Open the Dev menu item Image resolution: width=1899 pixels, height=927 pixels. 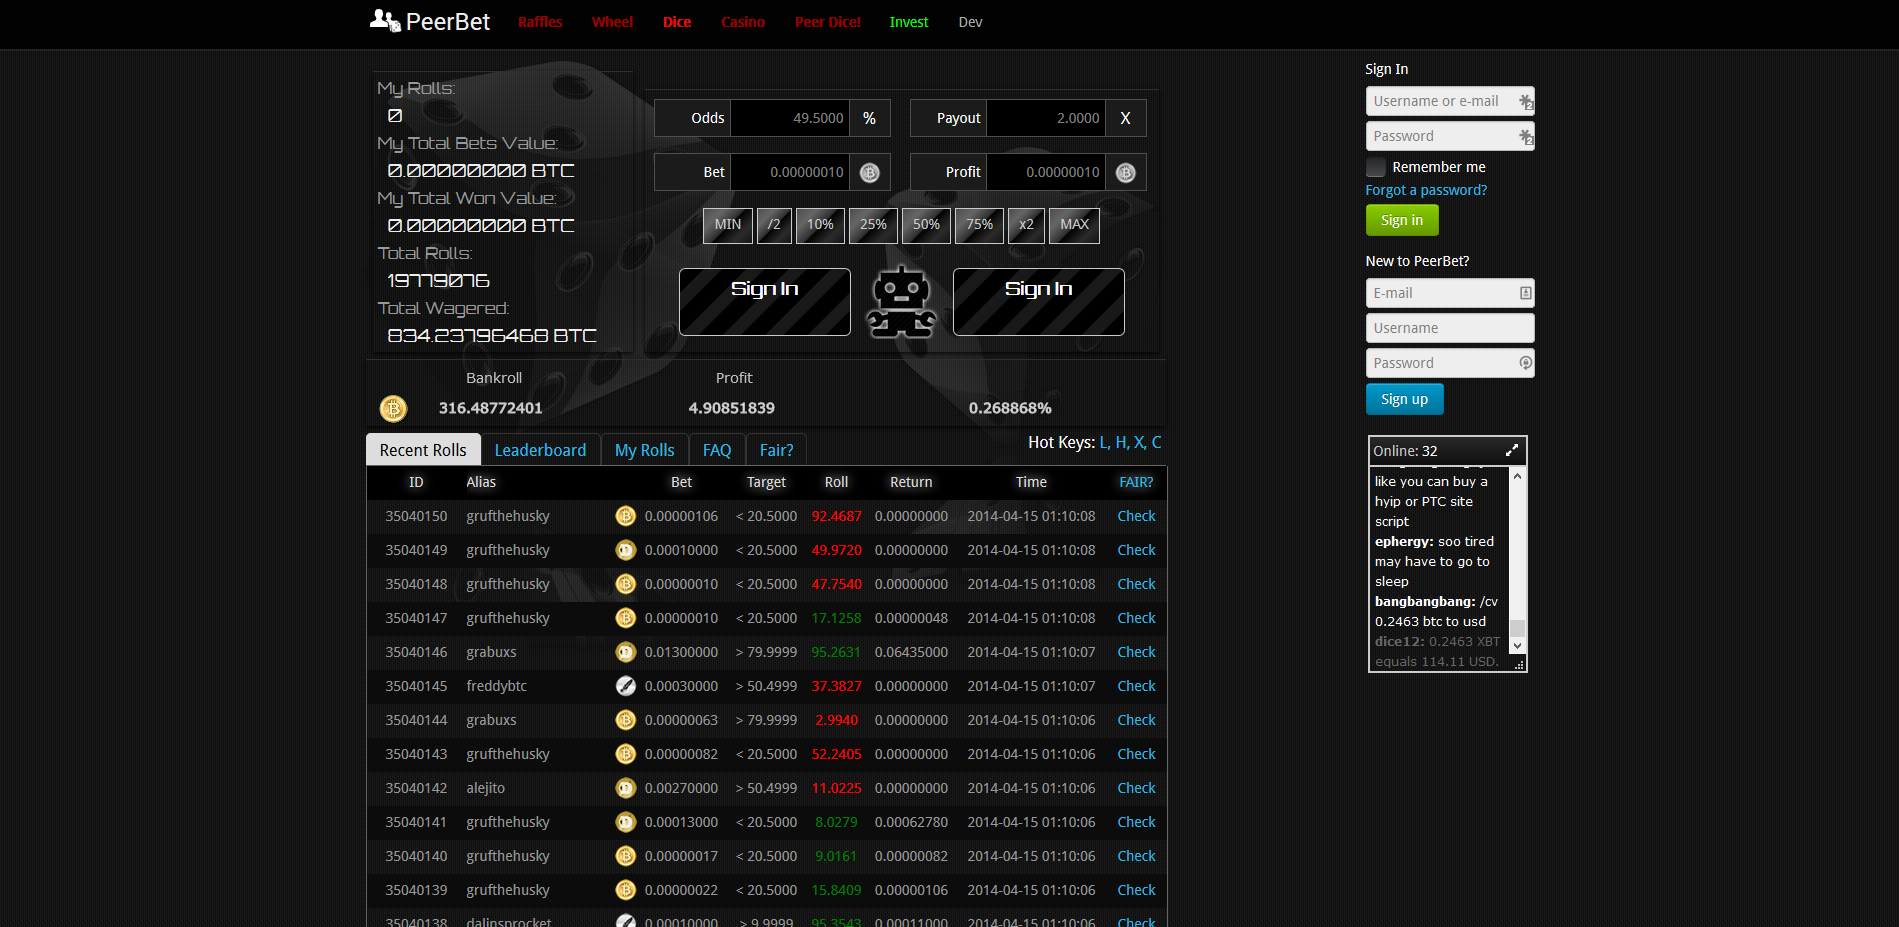970,22
